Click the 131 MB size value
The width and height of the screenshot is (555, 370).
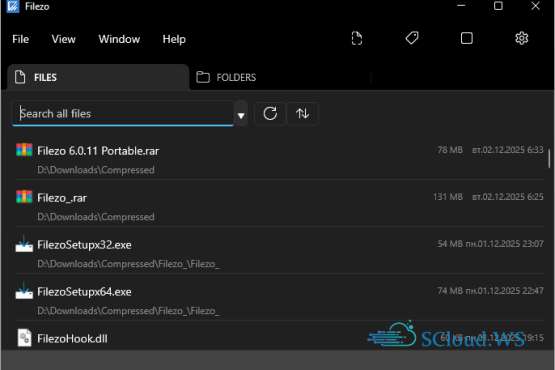(448, 197)
